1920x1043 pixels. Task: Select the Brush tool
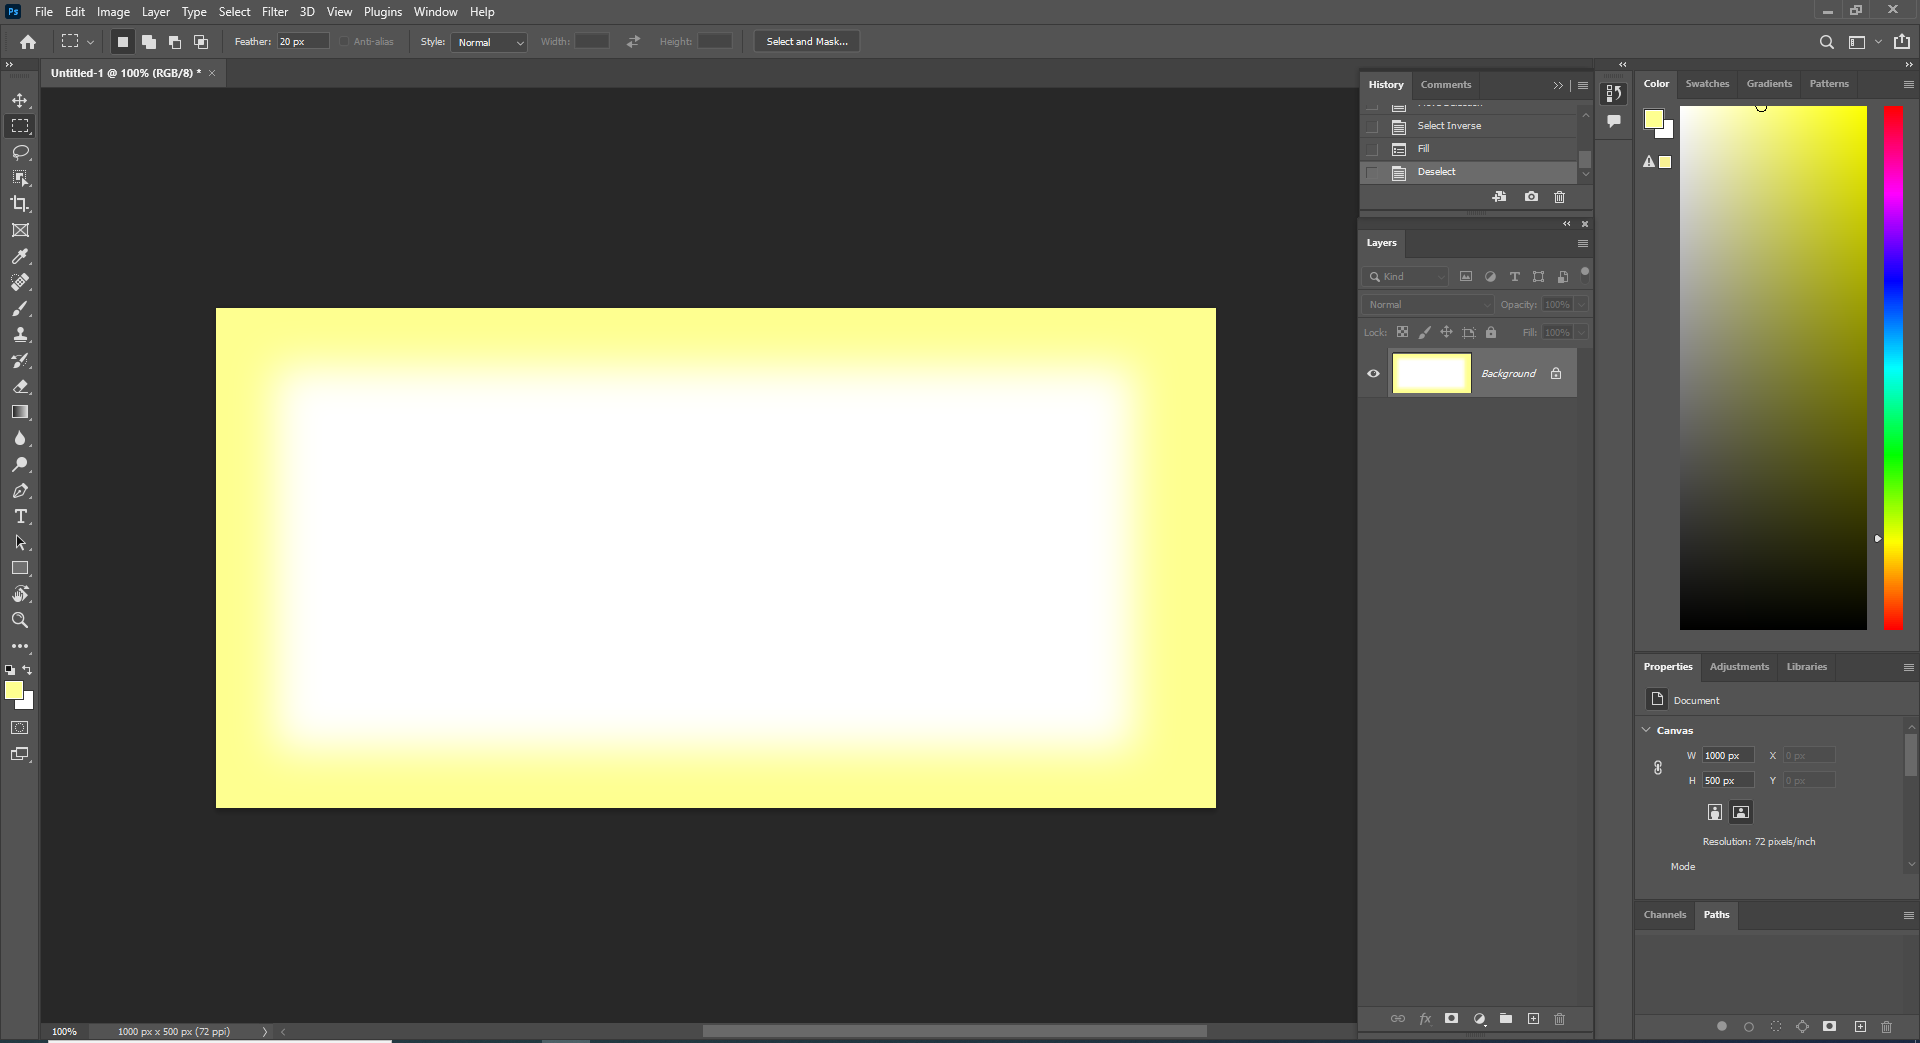20,308
